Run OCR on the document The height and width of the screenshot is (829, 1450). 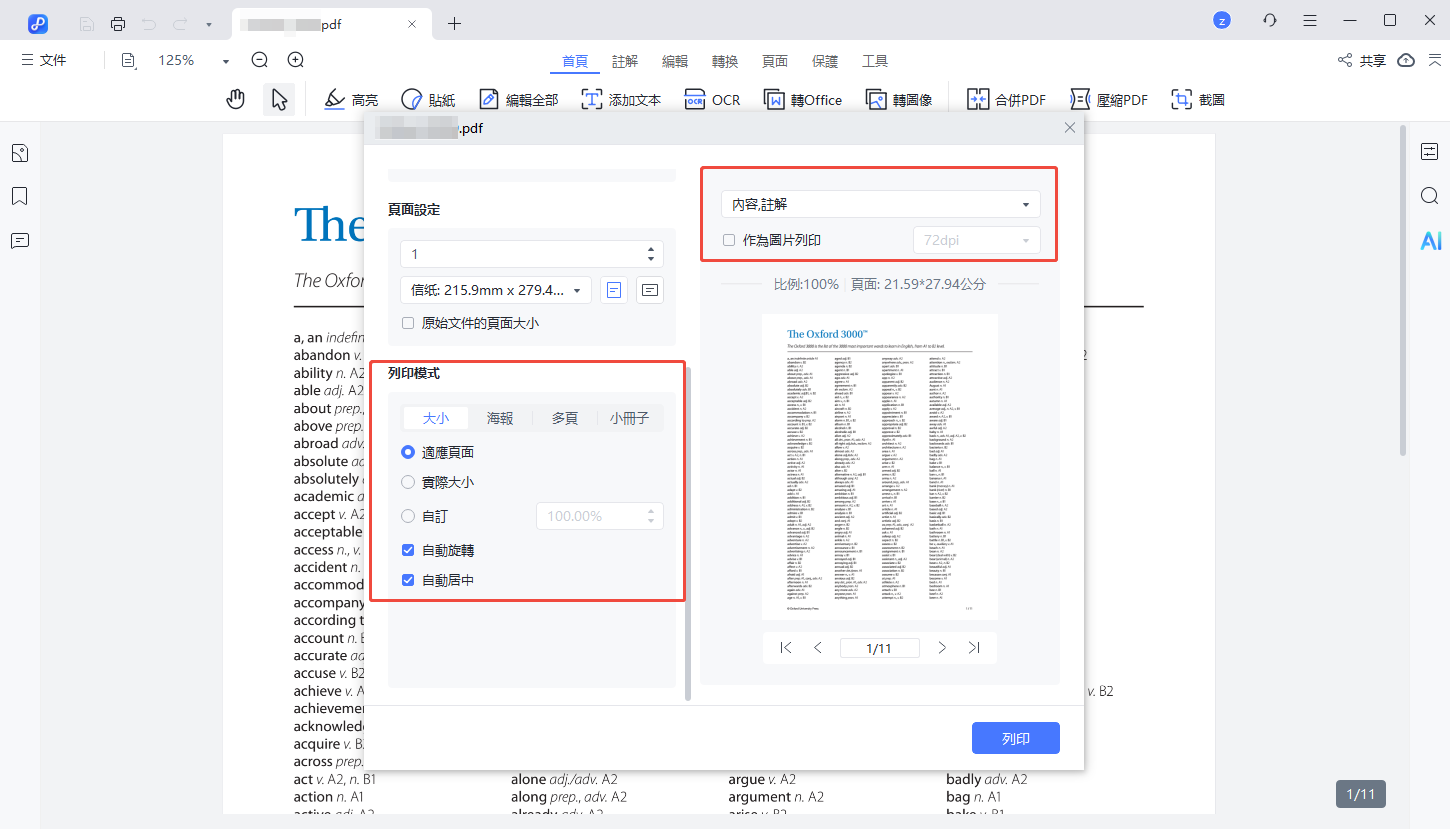(712, 99)
